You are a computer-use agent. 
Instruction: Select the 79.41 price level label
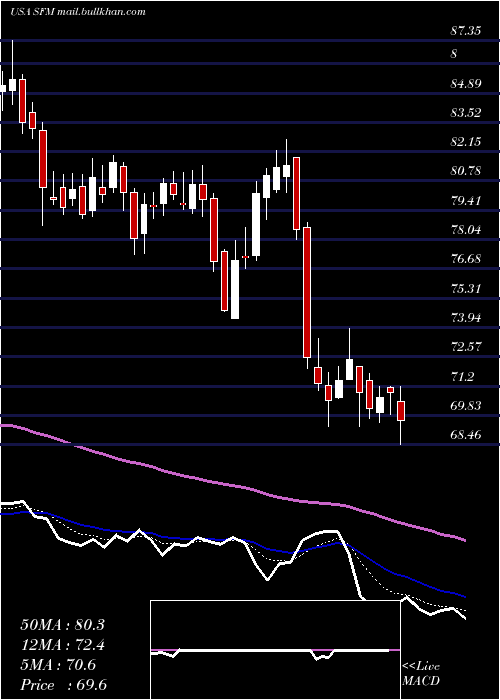[x=466, y=200]
